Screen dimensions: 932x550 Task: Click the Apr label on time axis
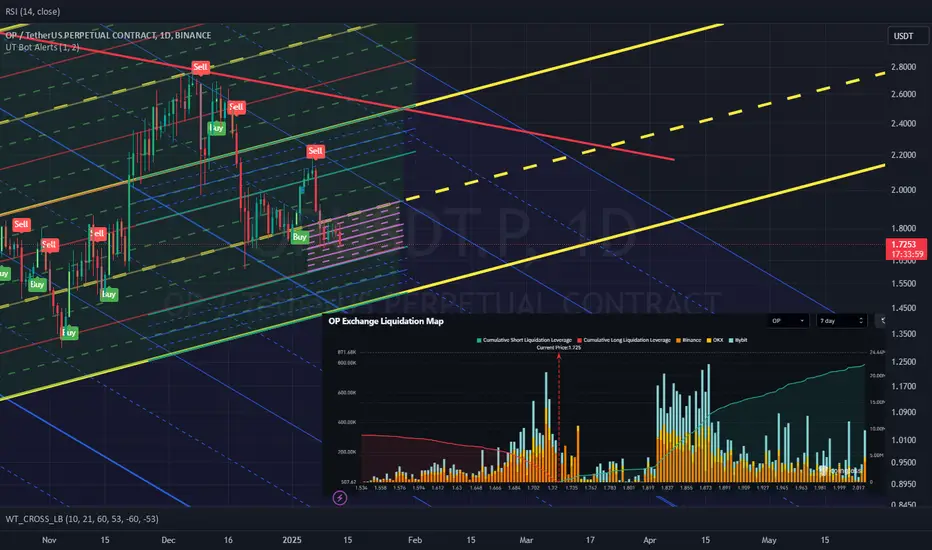(649, 540)
